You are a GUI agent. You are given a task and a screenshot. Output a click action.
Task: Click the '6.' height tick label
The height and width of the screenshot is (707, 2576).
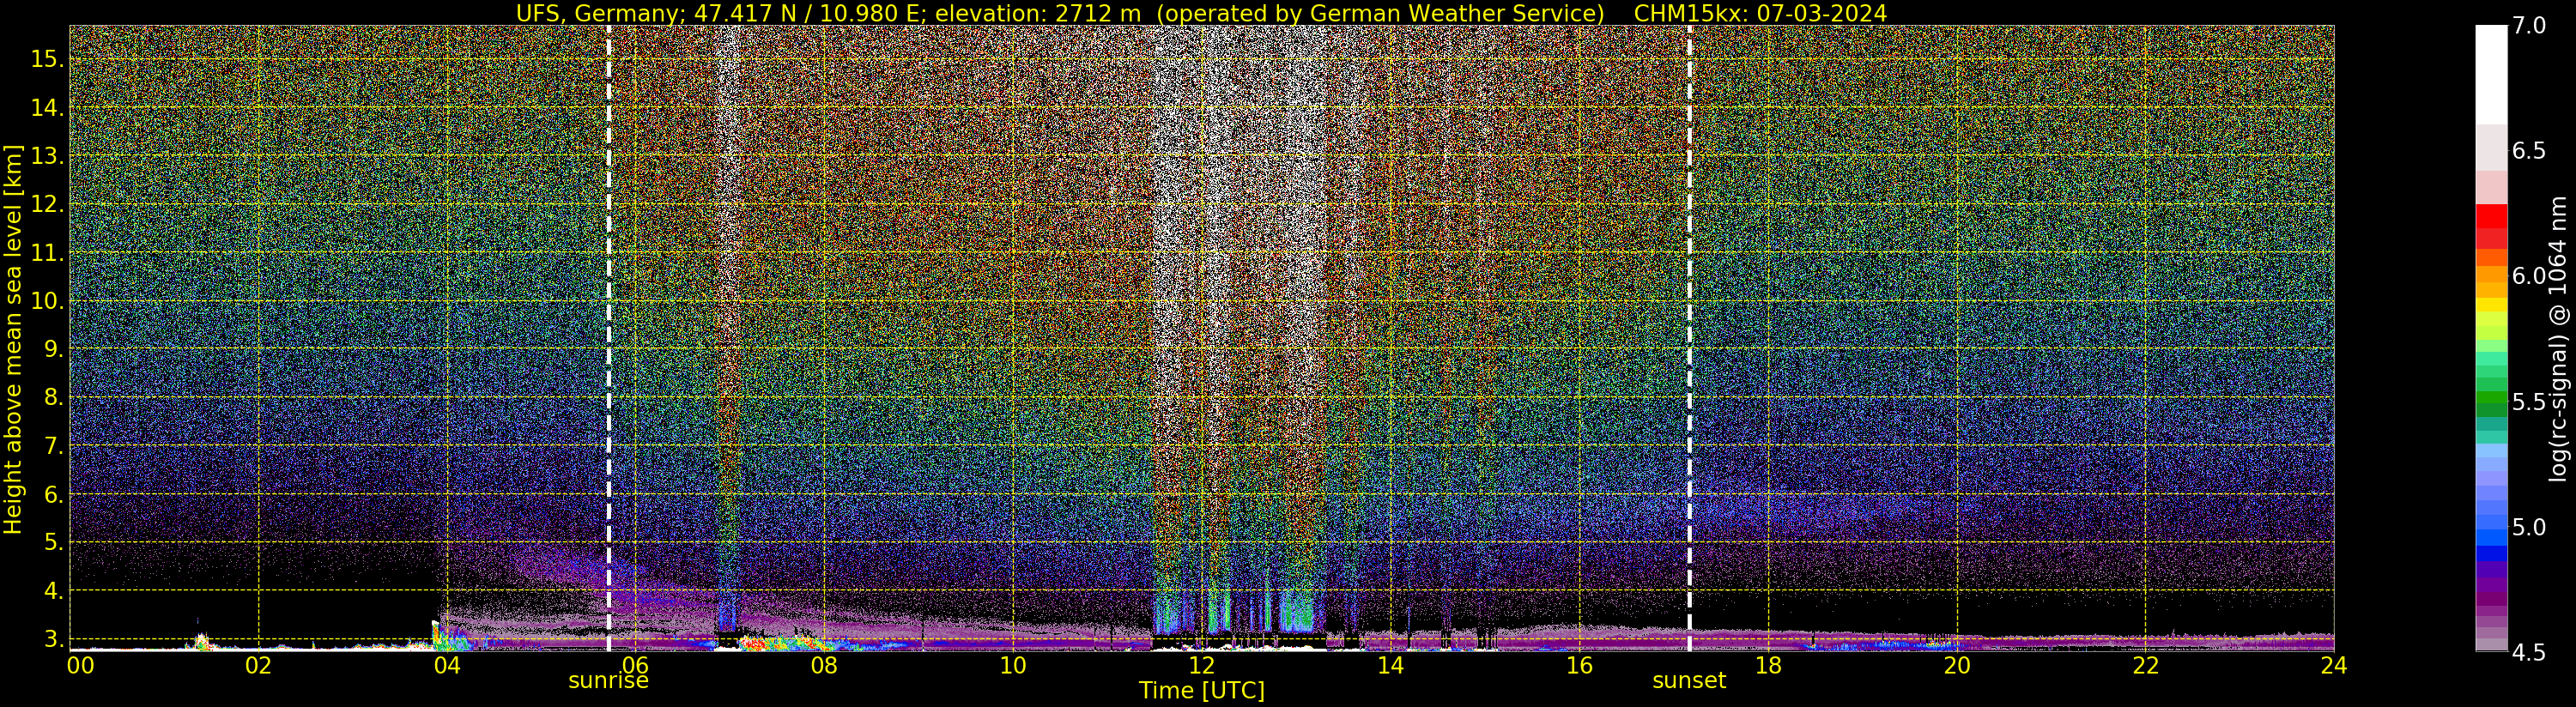(52, 494)
